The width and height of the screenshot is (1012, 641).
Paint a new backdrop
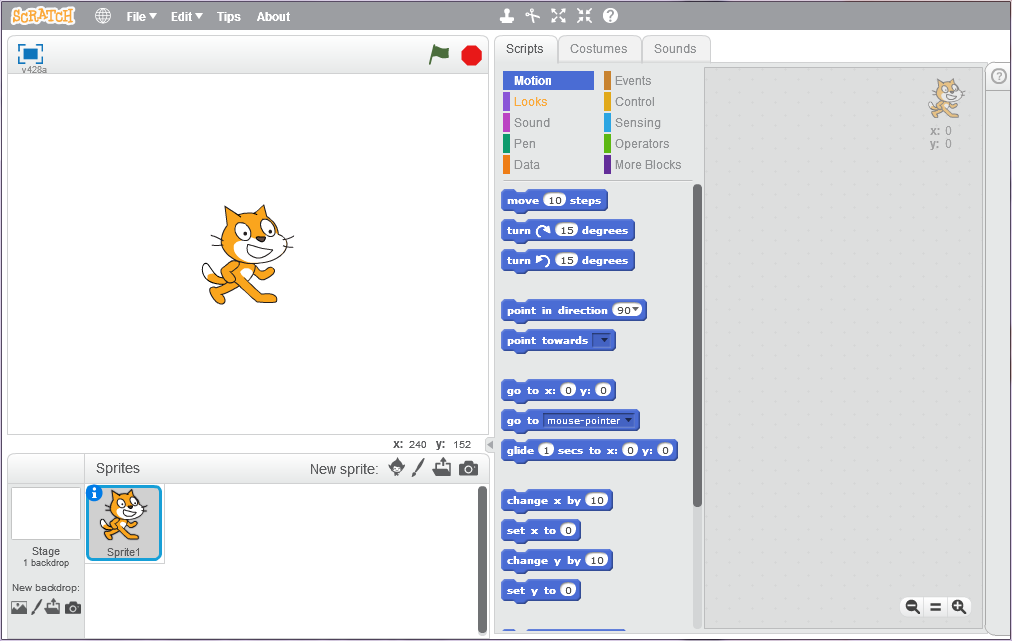click(x=36, y=607)
